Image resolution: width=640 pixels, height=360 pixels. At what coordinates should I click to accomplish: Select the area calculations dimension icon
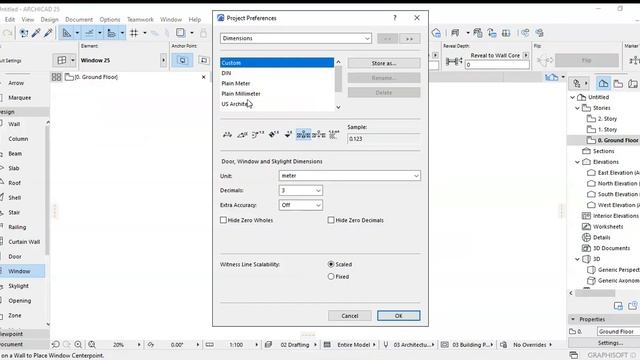[333, 134]
